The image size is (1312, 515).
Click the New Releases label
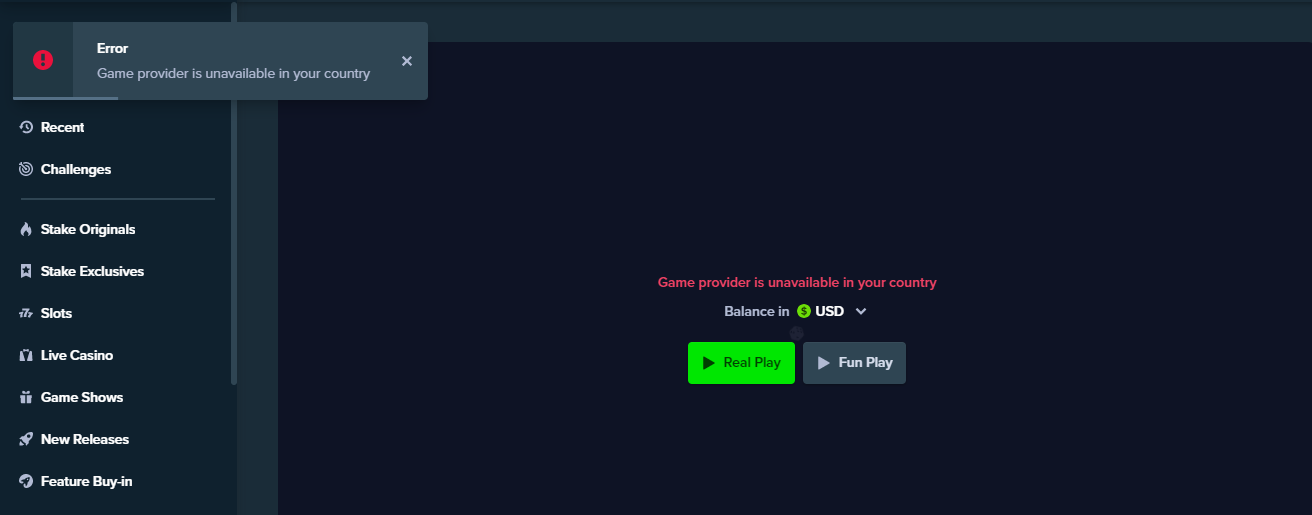[85, 439]
